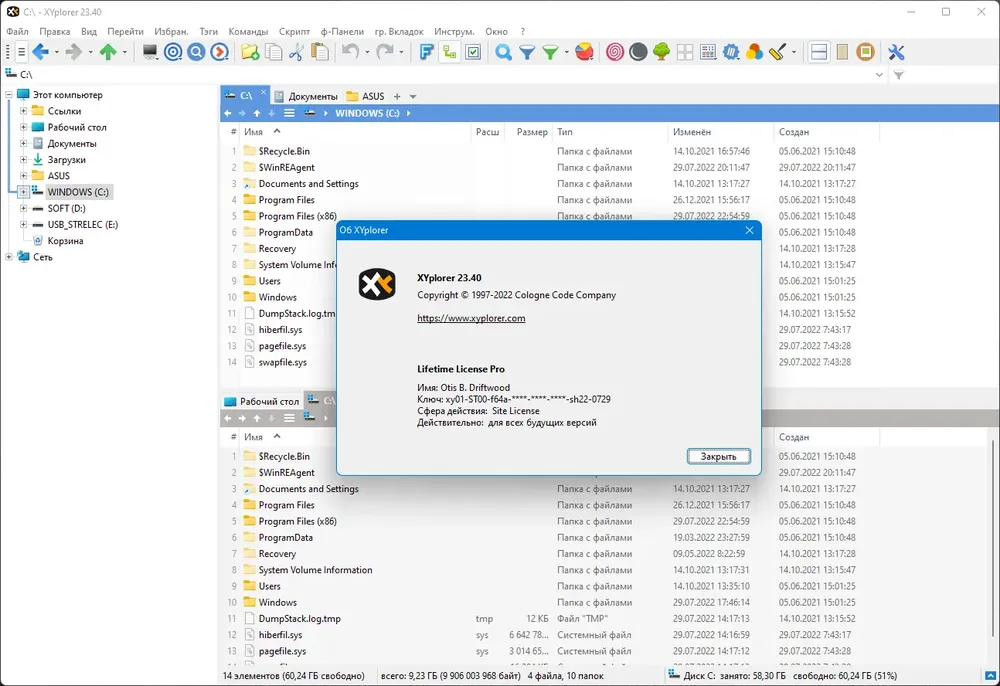Toggle the selection checkboxes toolbar icon
Viewport: 1000px width, 686px height.
click(473, 52)
